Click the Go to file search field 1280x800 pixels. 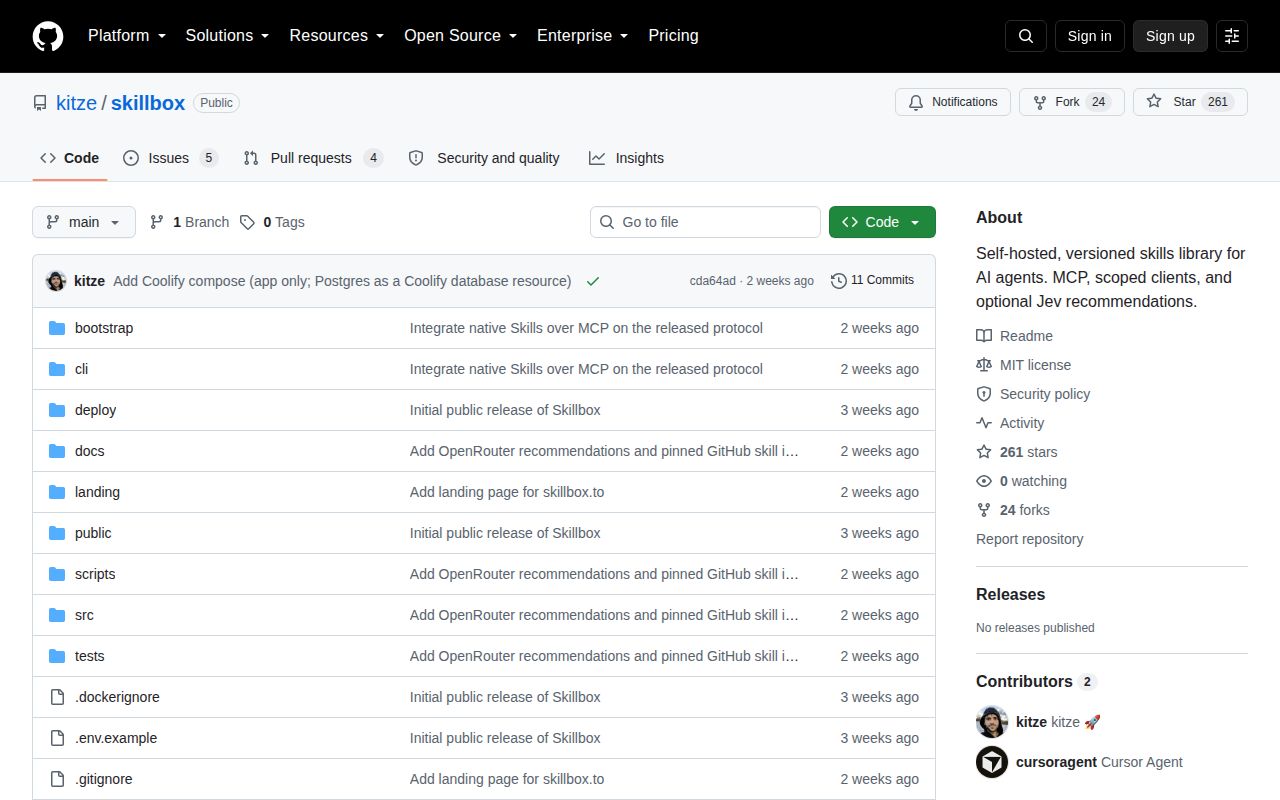pyautogui.click(x=705, y=222)
